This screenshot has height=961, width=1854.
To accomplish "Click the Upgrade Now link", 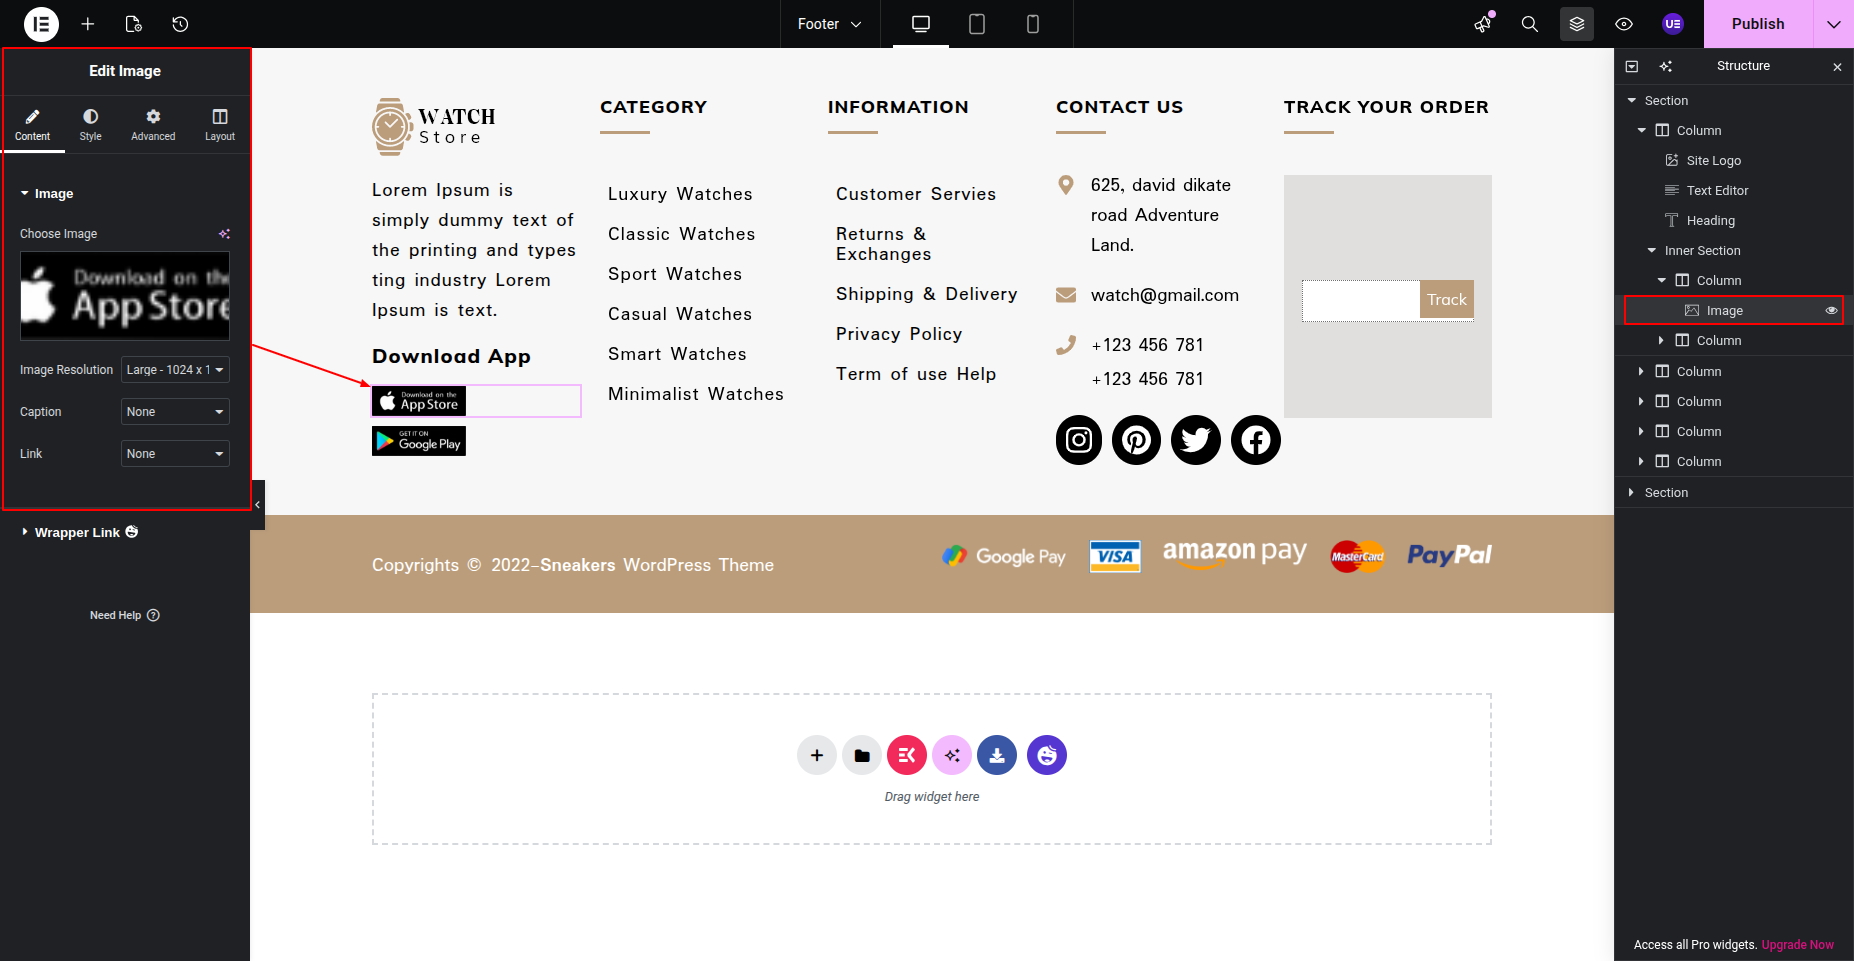I will click(1797, 945).
